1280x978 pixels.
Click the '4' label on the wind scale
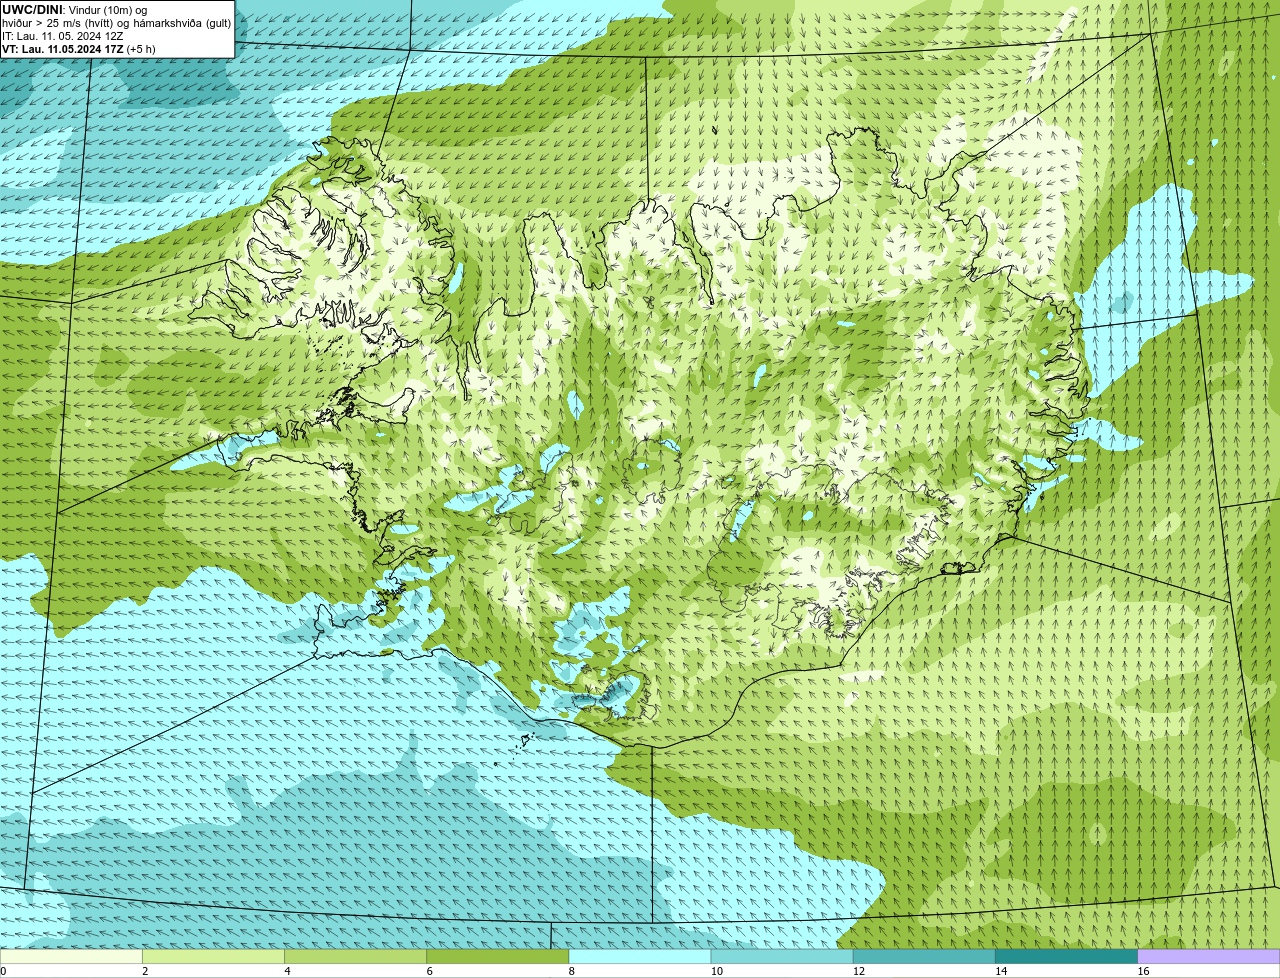(288, 971)
